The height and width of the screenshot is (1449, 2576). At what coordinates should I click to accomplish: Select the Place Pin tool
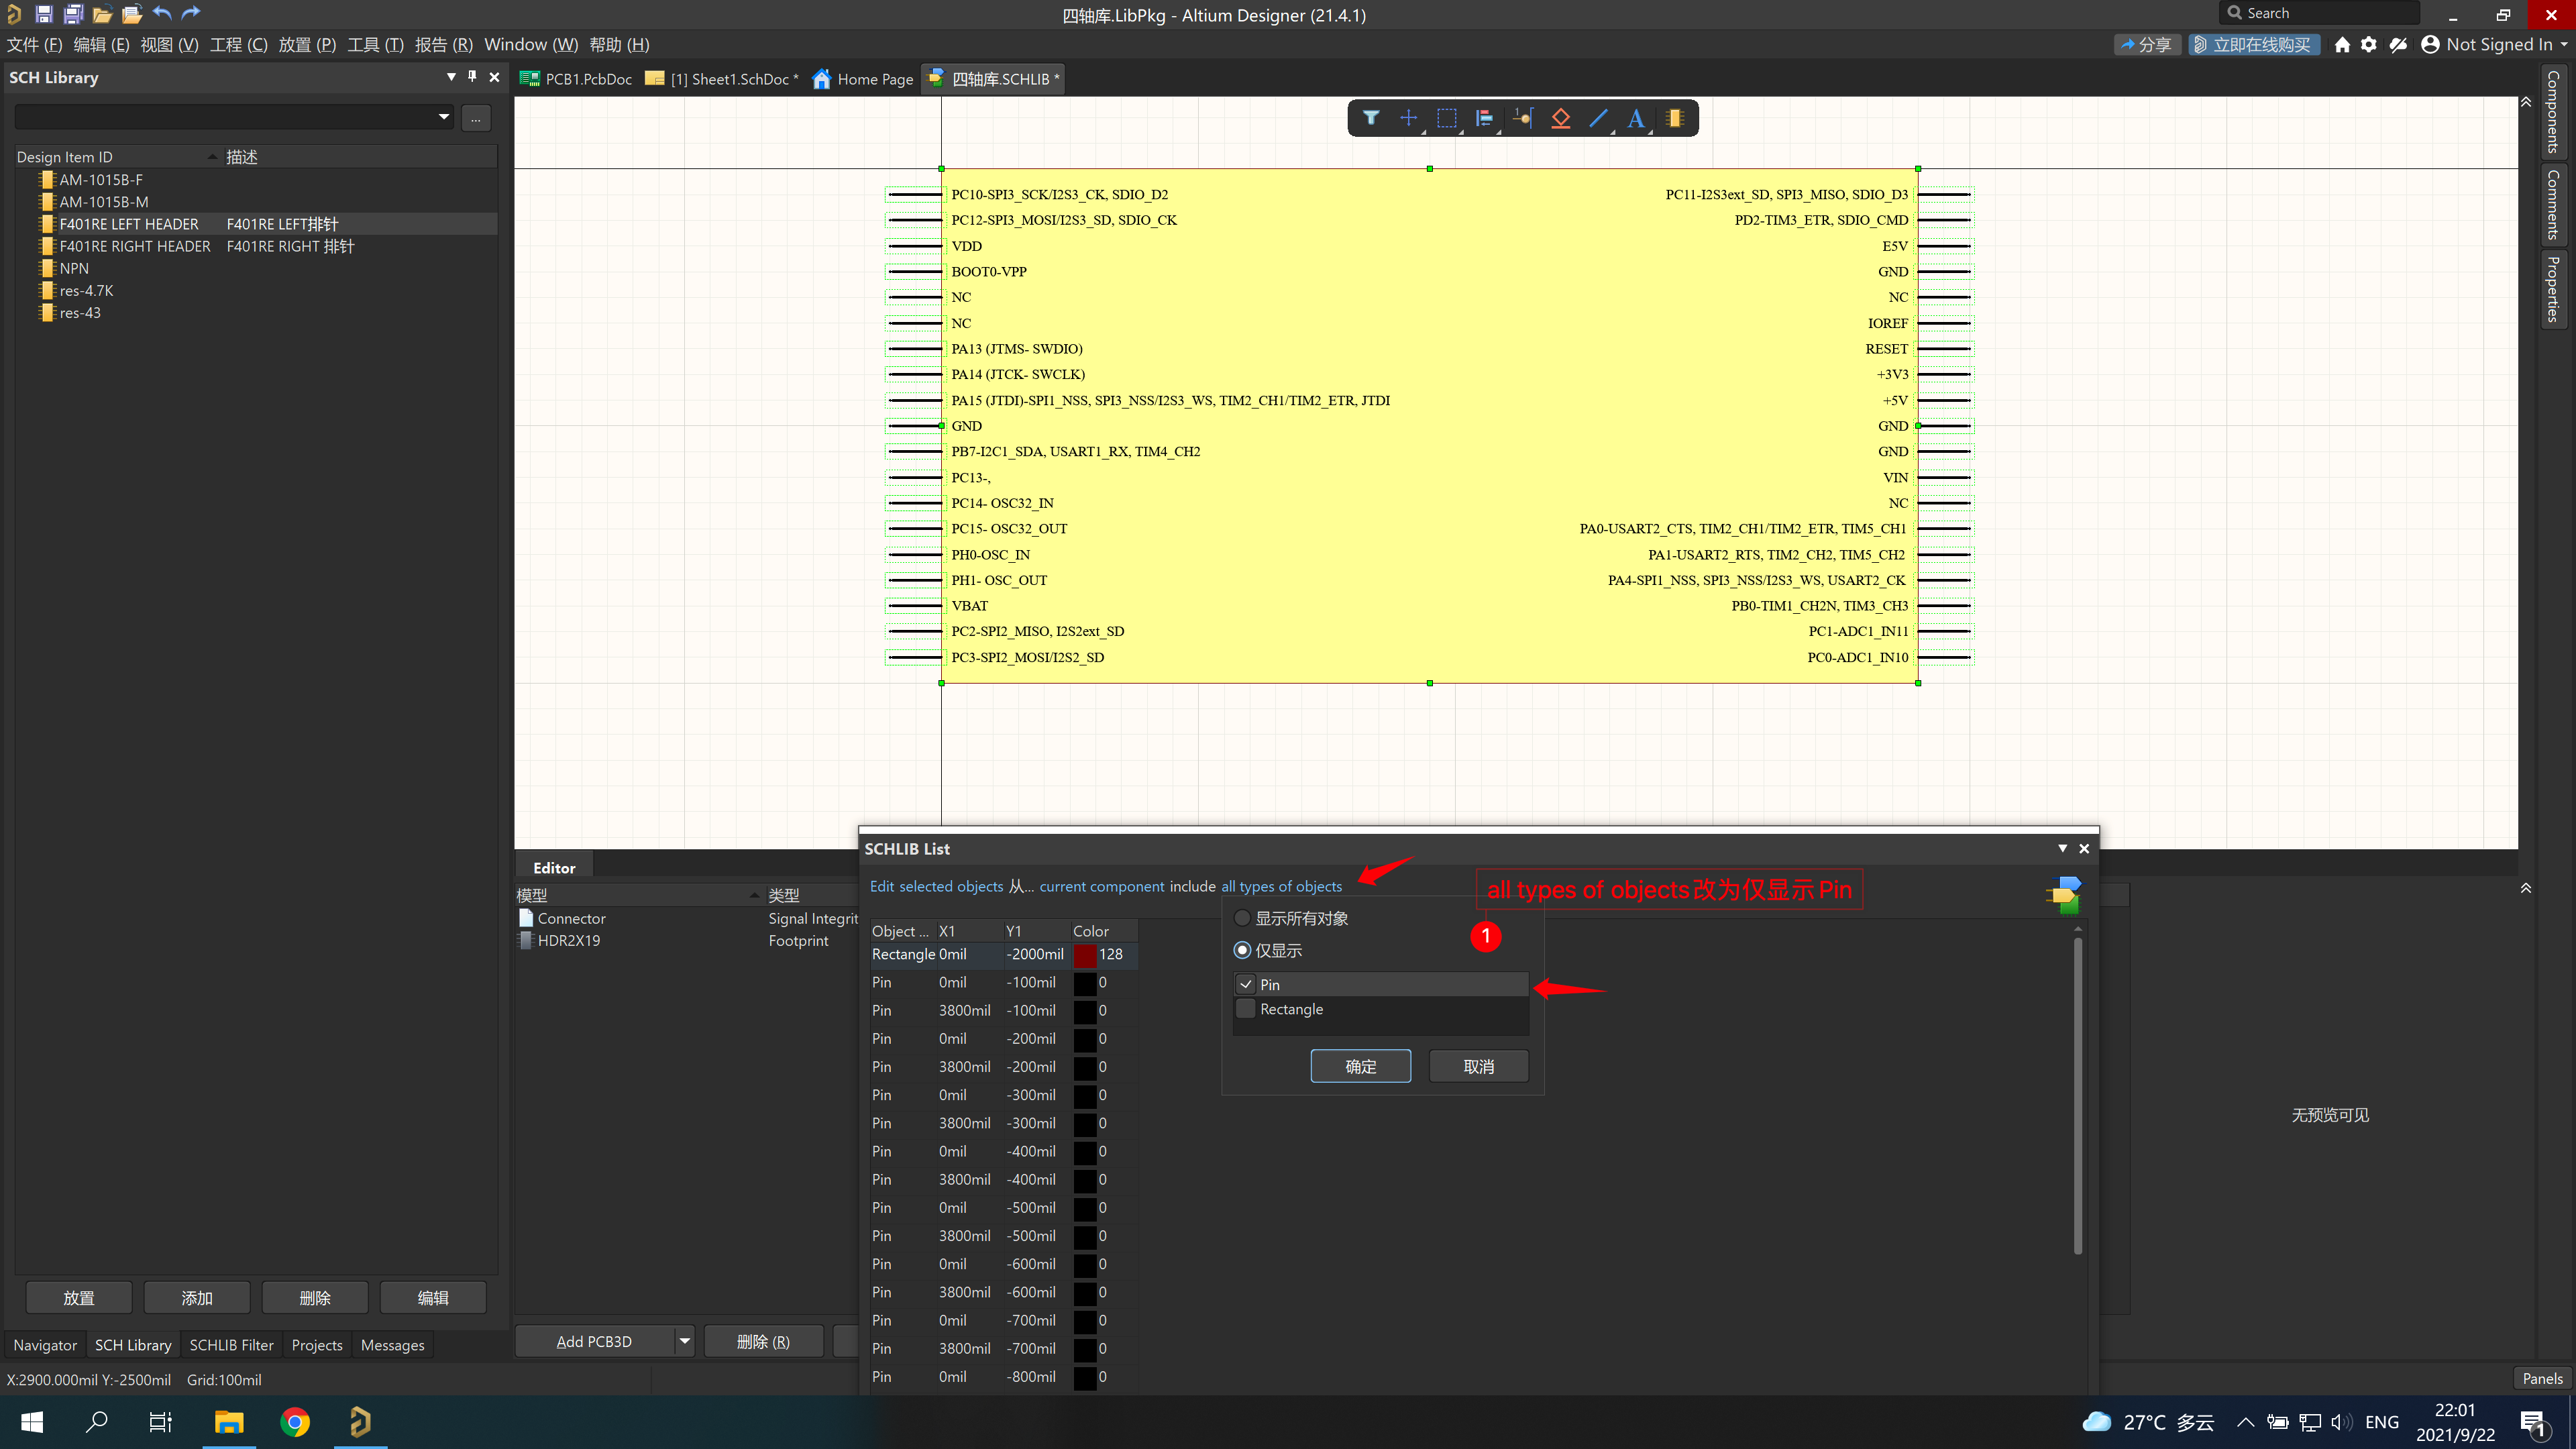pos(1522,118)
